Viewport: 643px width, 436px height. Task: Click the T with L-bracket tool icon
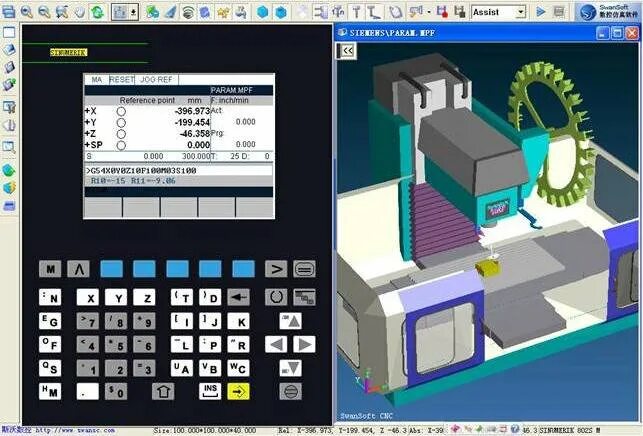click(x=374, y=12)
